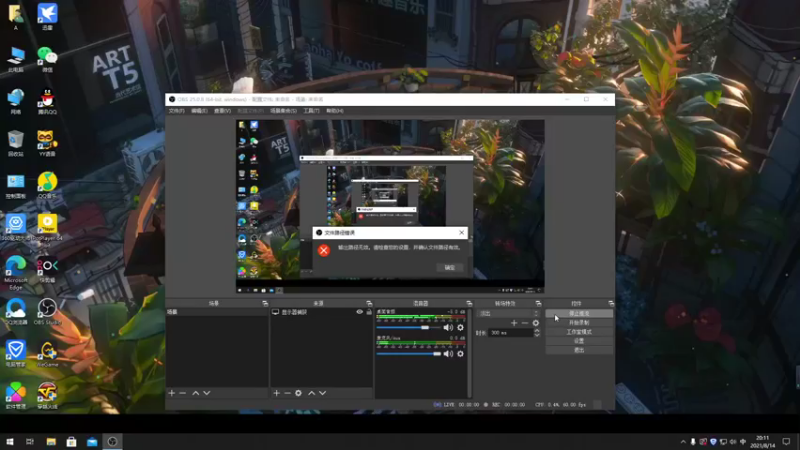The image size is (800, 450).
Task: Undock the 转场特效 panel with float icon
Action: (538, 304)
